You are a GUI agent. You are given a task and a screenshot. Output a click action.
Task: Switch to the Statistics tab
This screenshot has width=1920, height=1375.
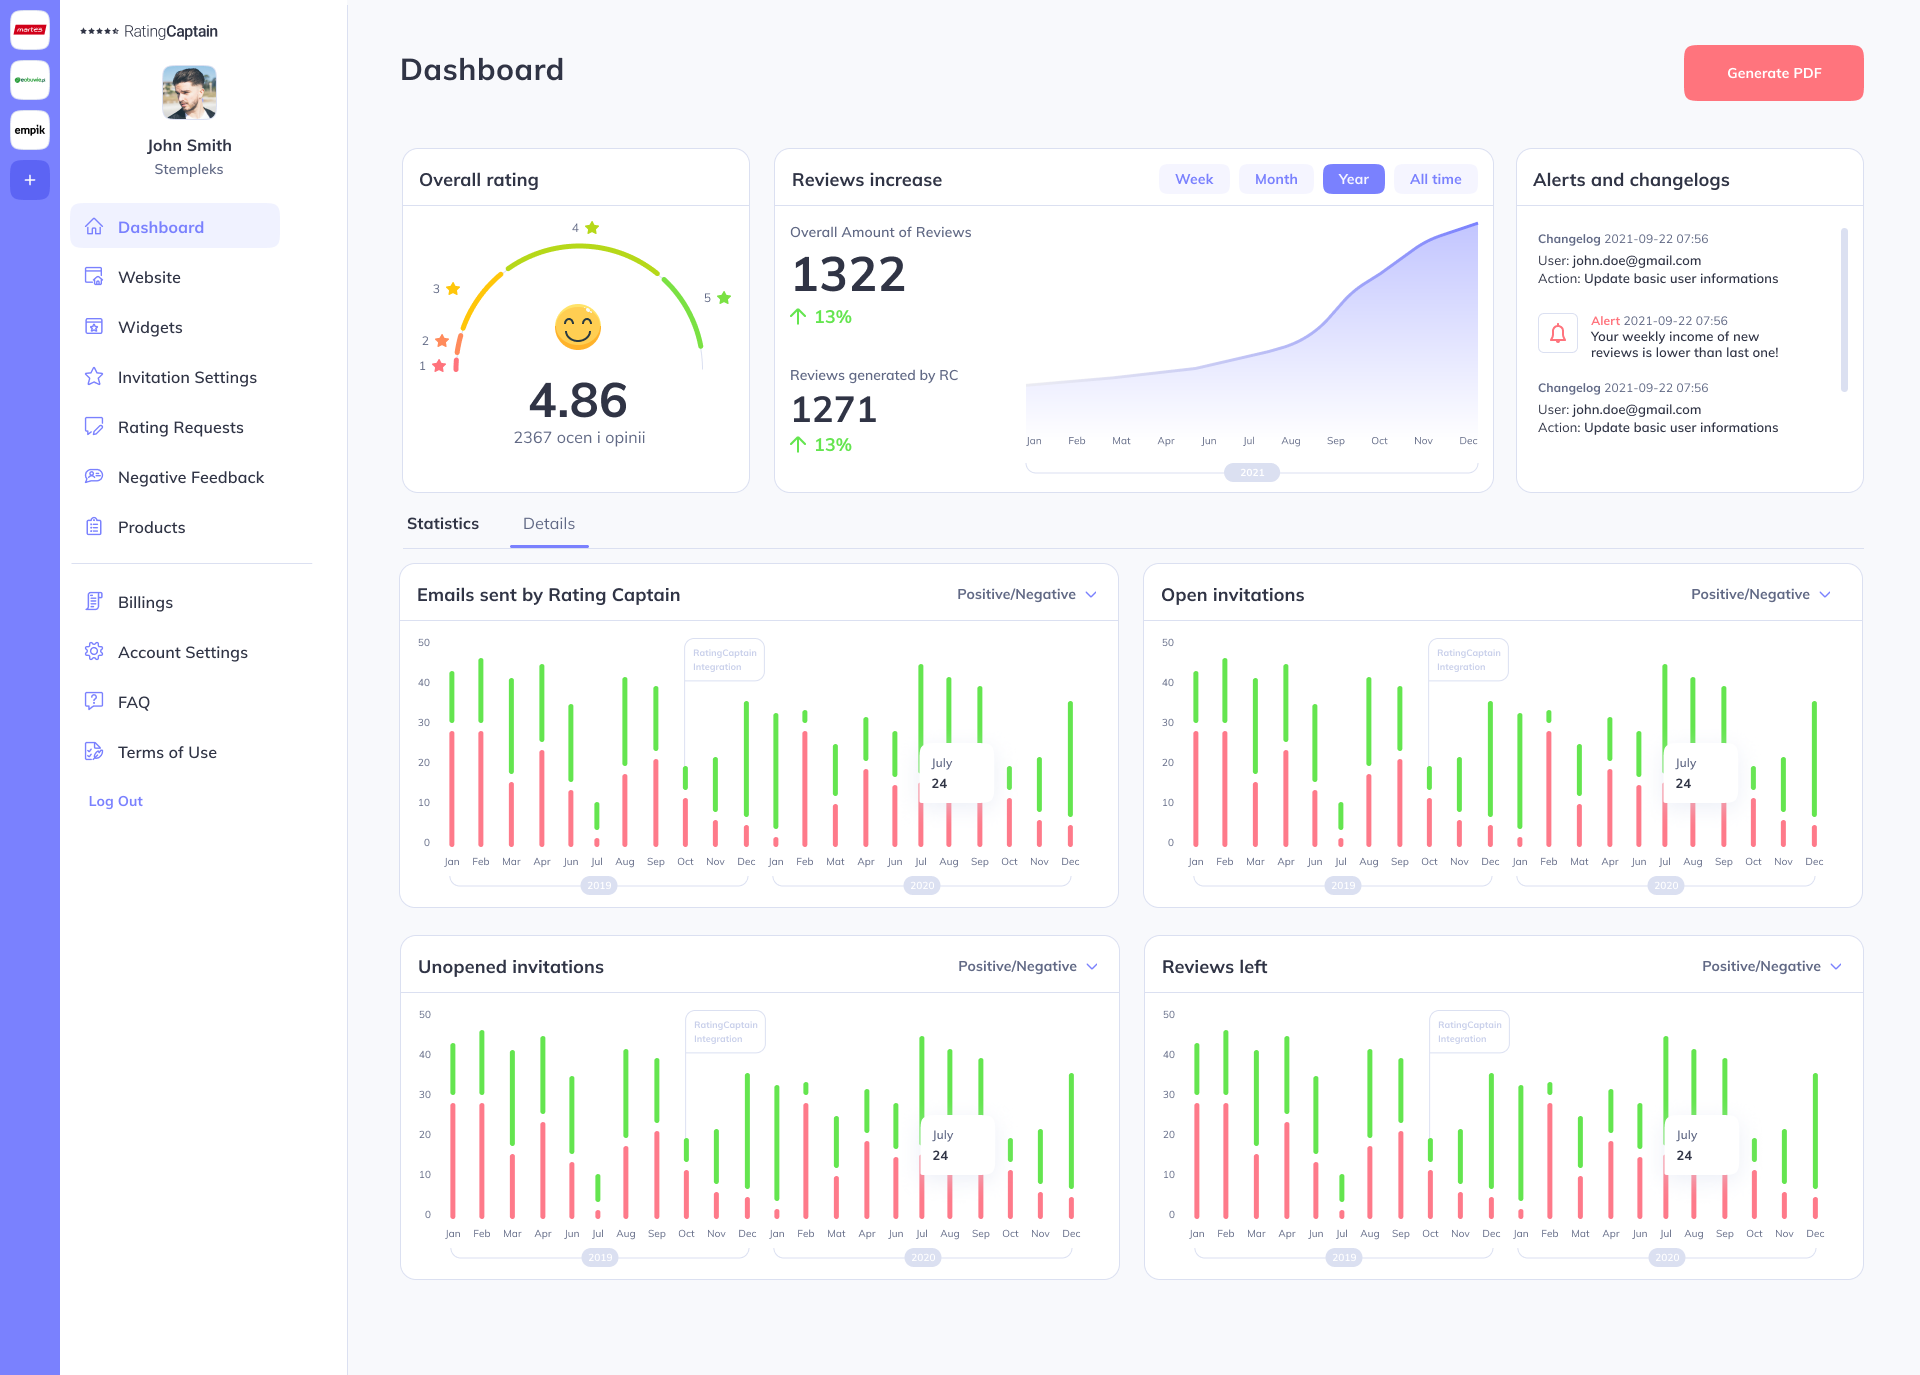click(443, 523)
